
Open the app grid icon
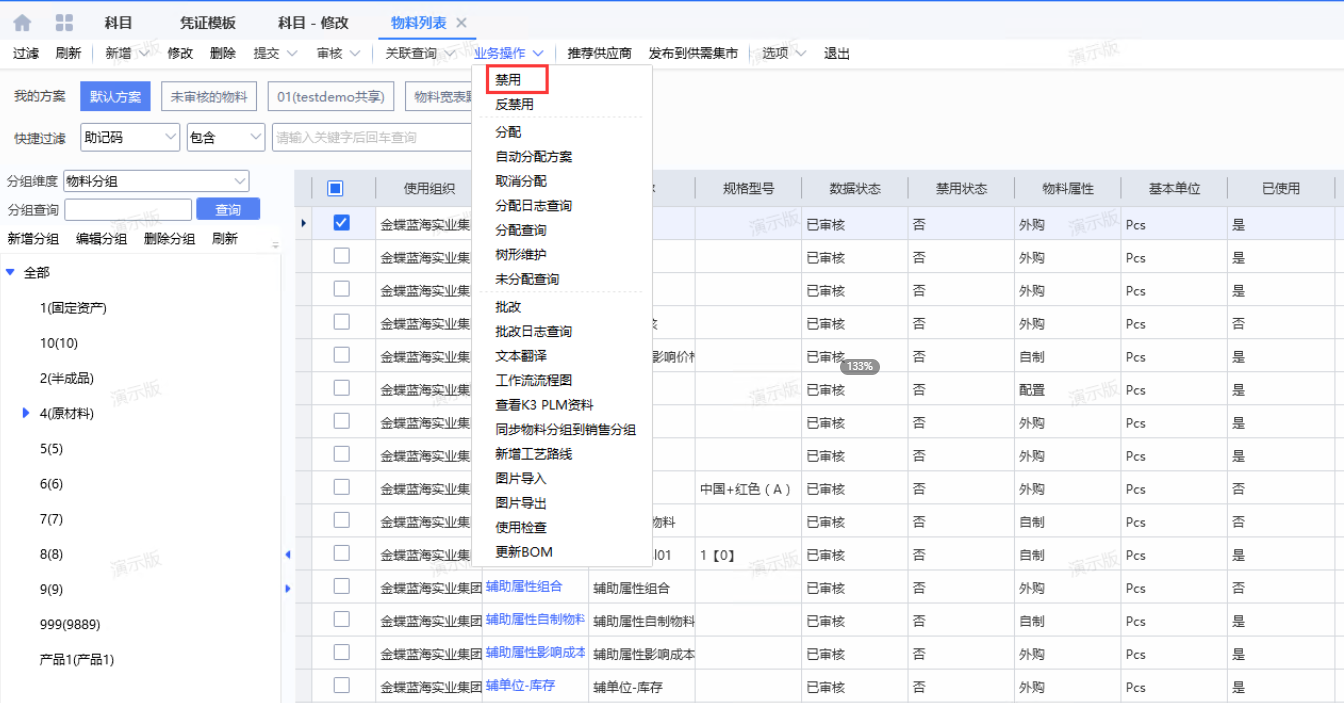pos(64,22)
